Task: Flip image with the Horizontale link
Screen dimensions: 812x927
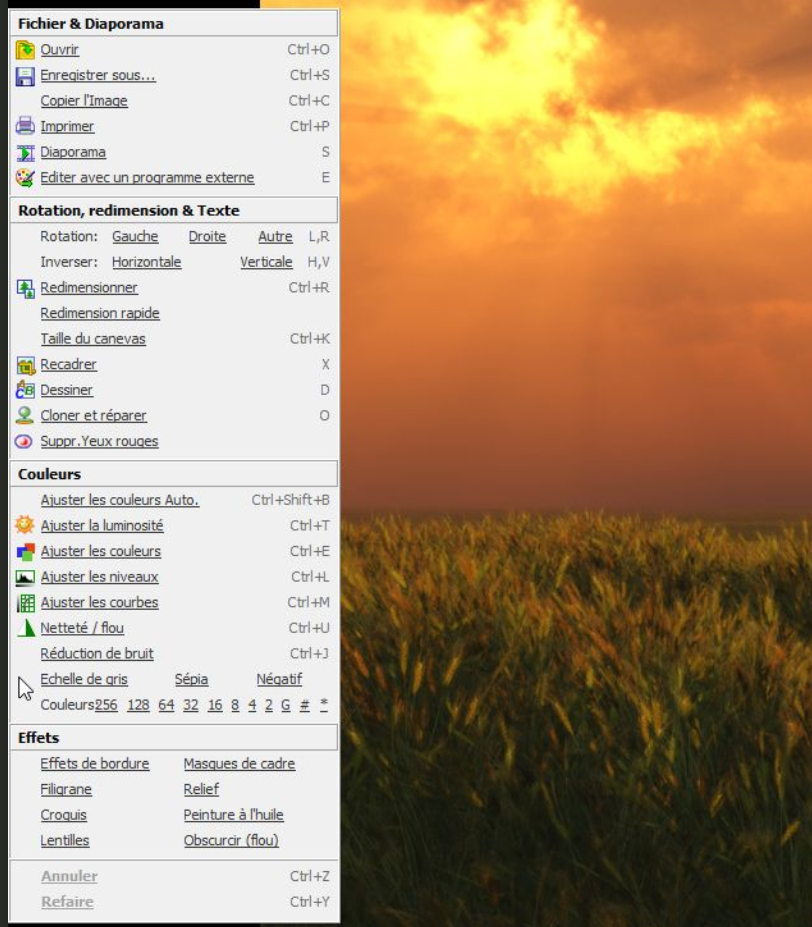Action: [146, 262]
